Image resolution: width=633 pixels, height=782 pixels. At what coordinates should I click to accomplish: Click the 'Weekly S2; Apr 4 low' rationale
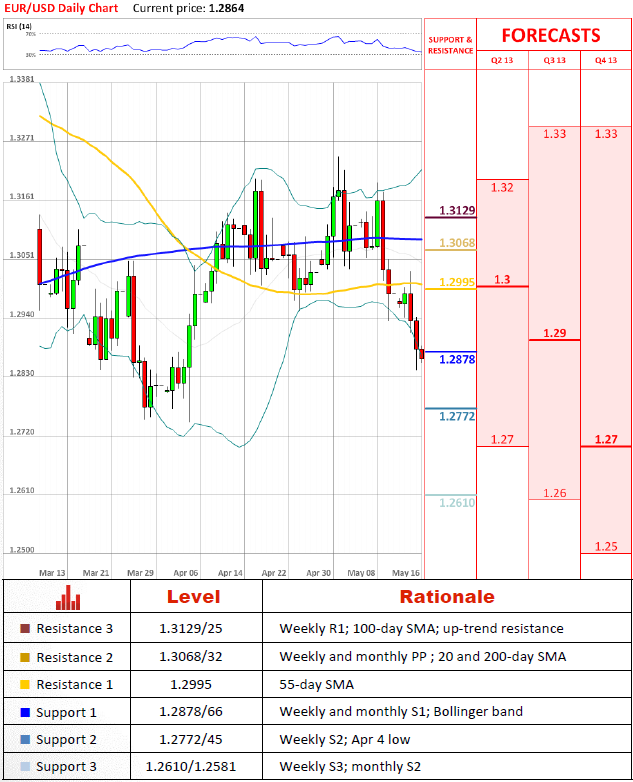[x=345, y=740]
